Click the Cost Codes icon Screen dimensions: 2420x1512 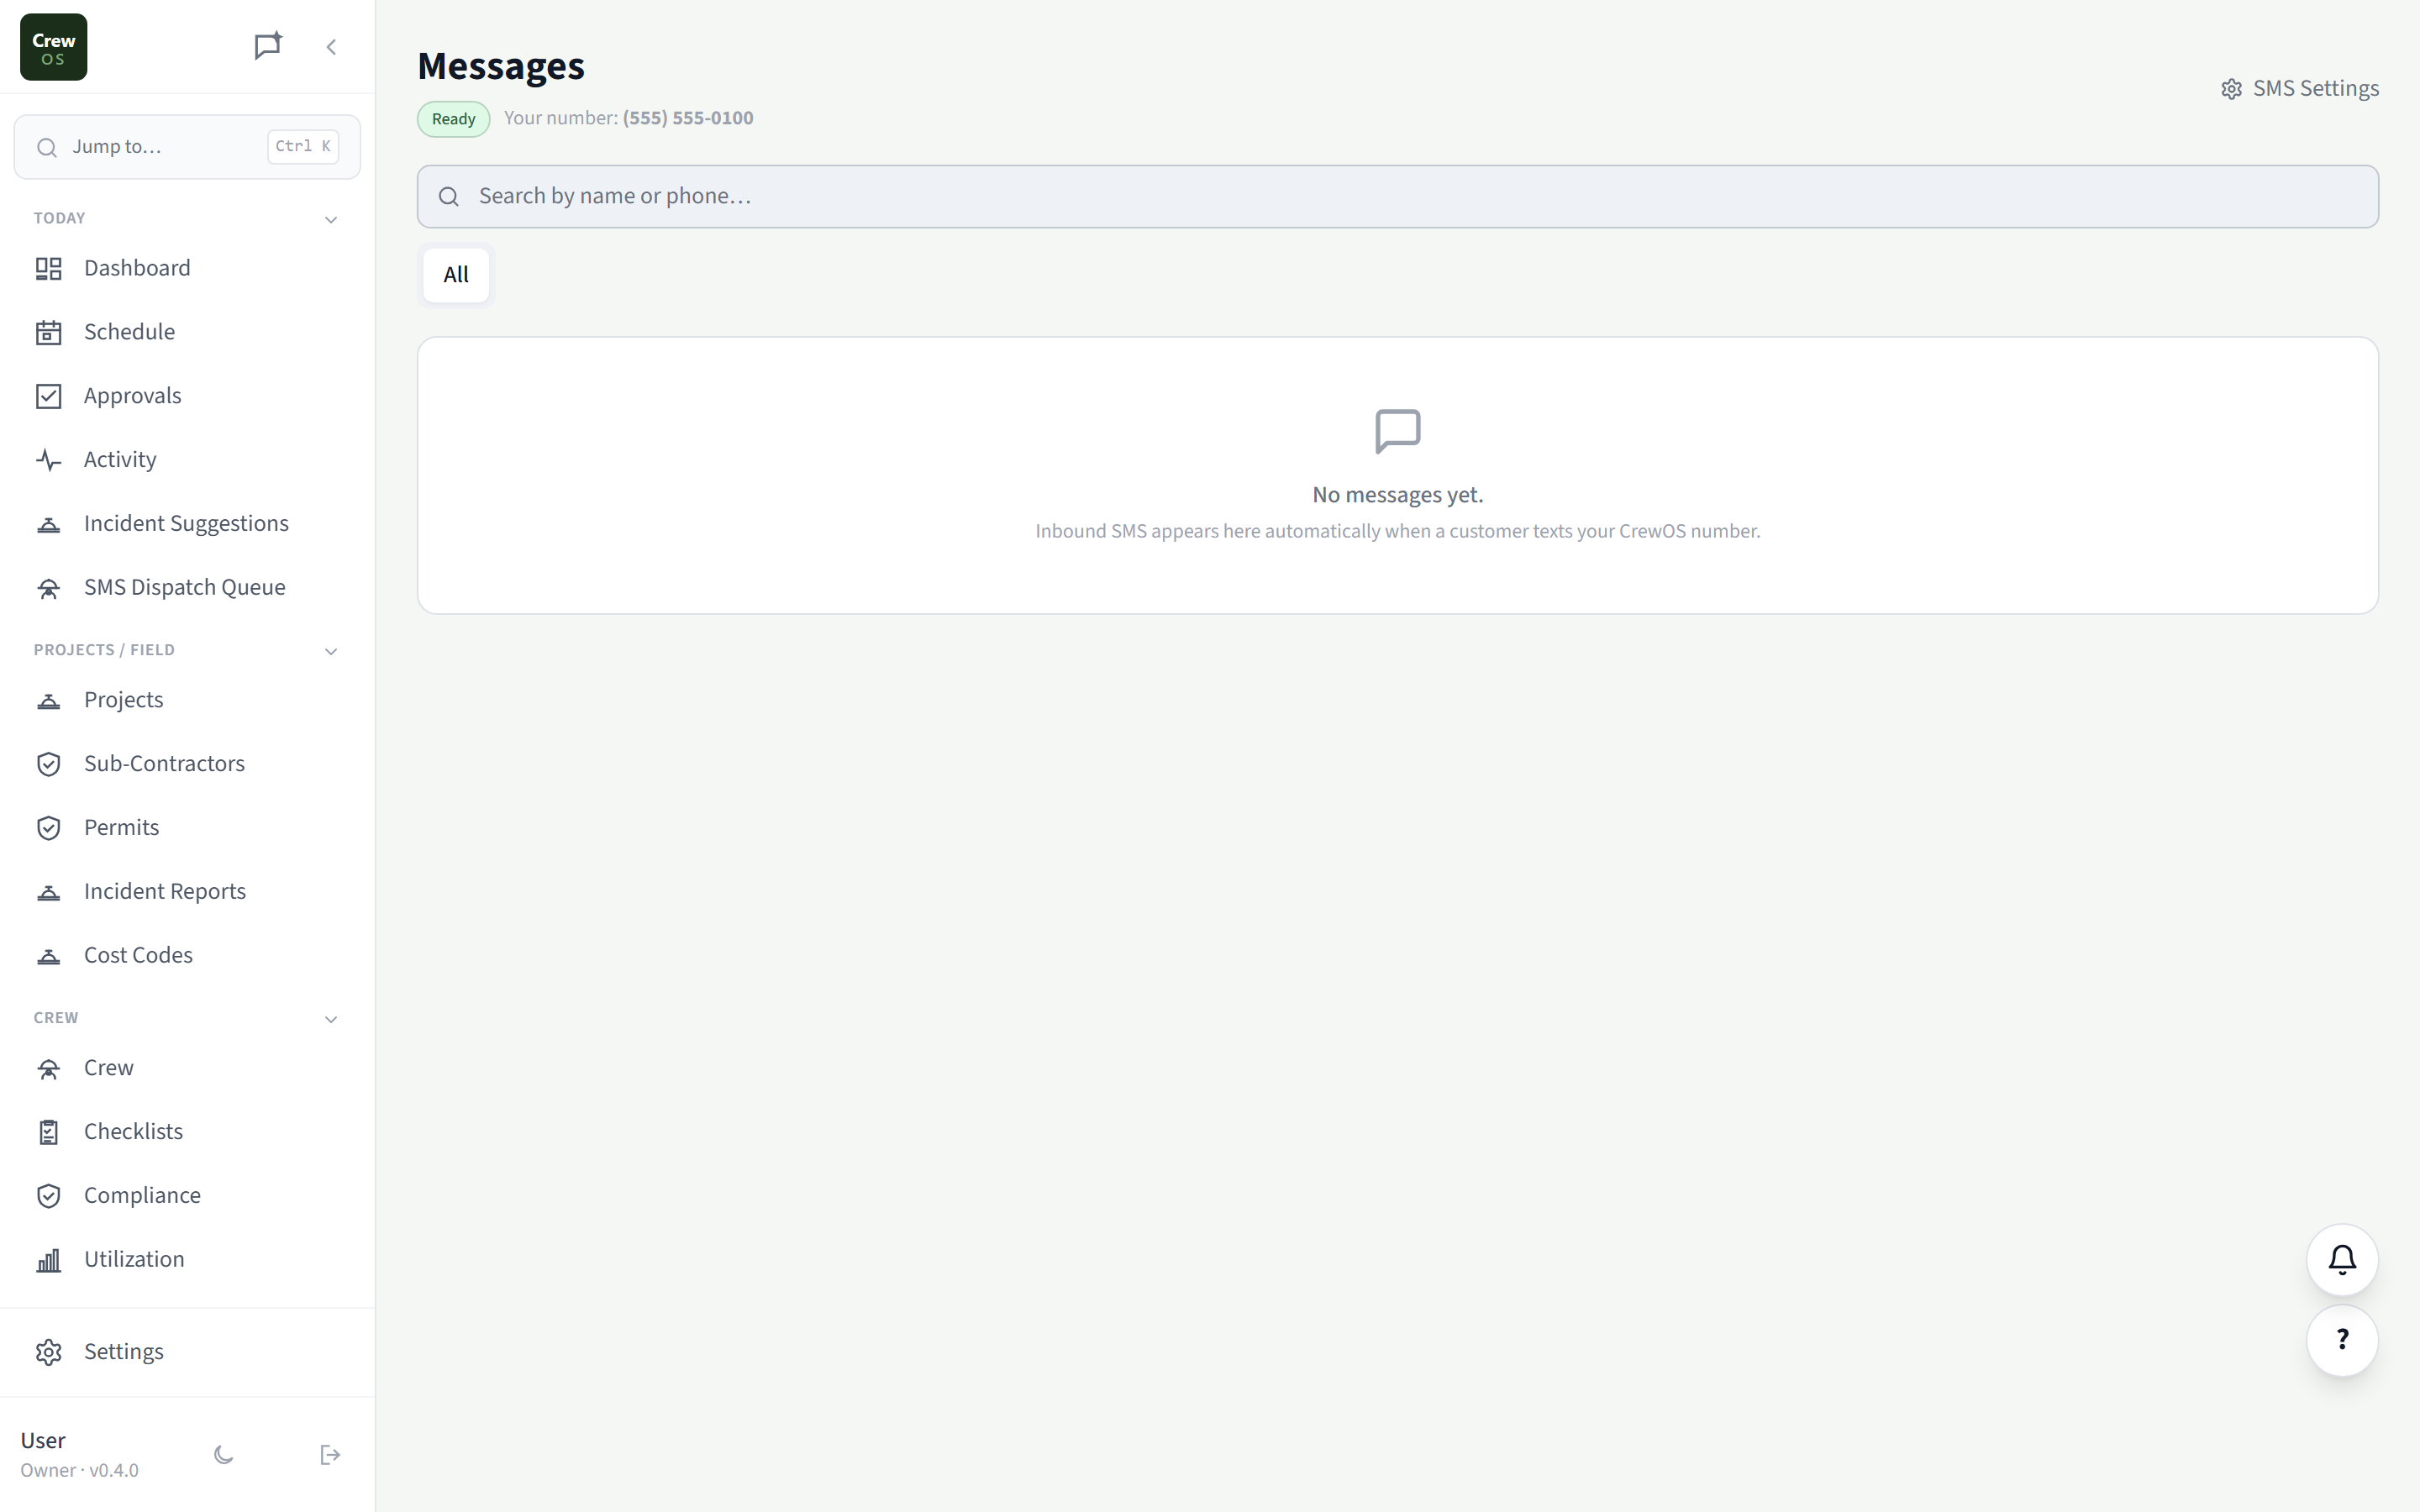point(49,956)
